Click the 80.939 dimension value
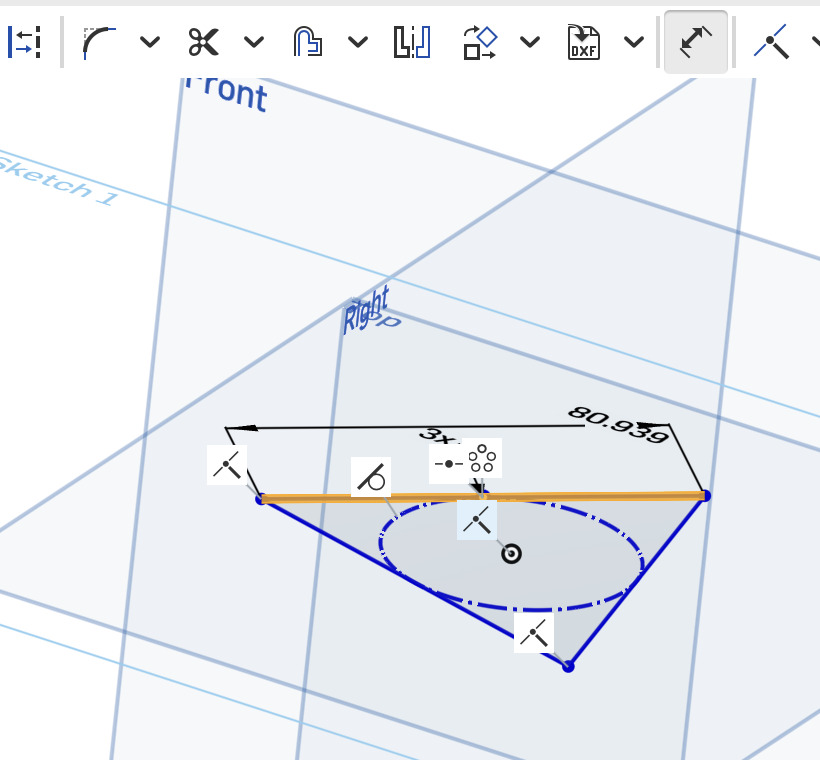This screenshot has height=760, width=820. click(619, 425)
